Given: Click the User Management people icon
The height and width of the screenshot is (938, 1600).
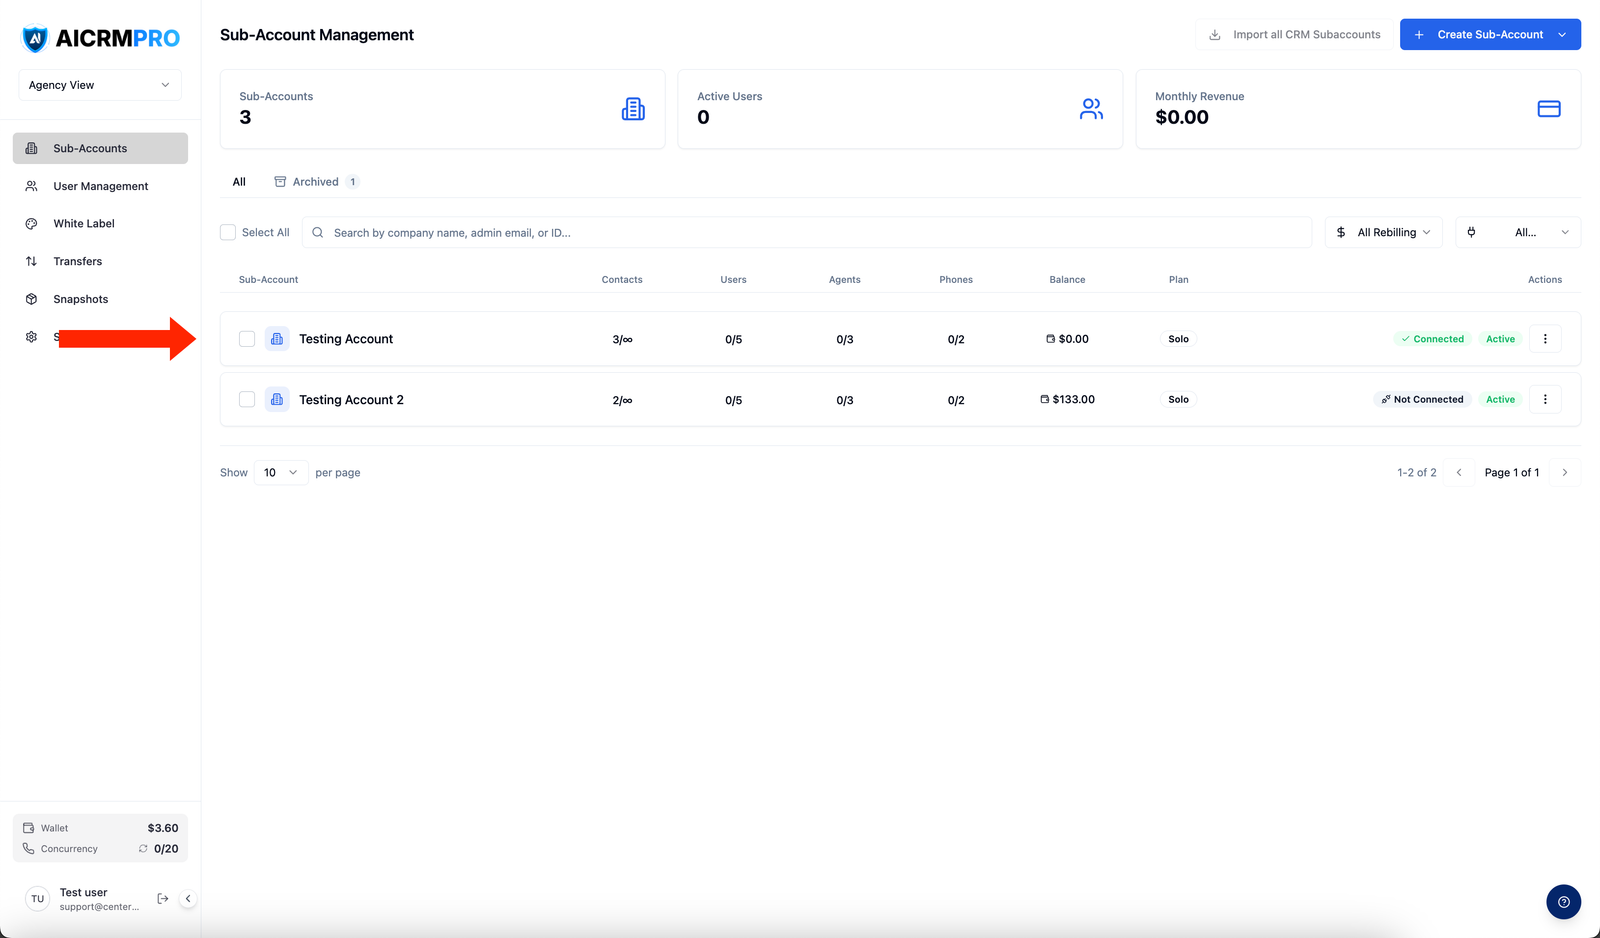Looking at the screenshot, I should (x=31, y=186).
